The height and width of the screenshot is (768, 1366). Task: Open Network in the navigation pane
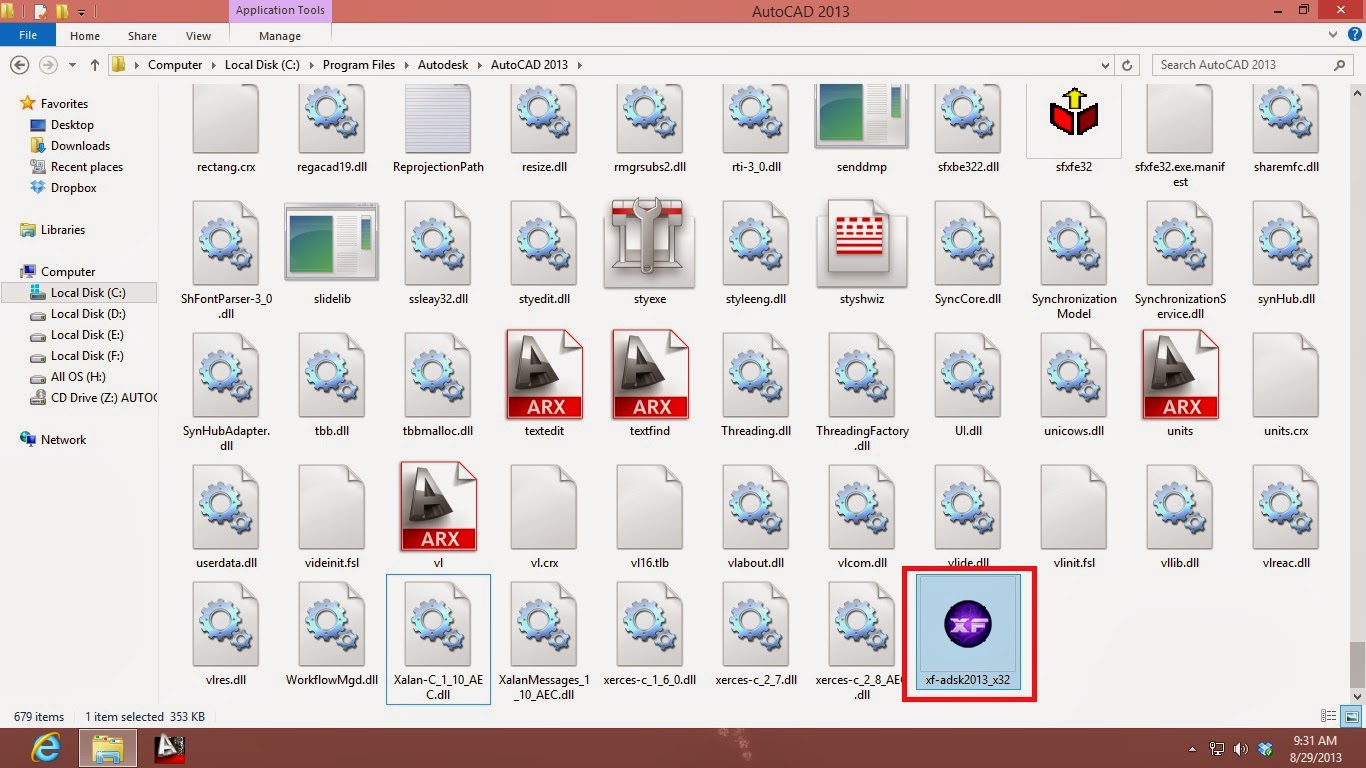coord(64,440)
